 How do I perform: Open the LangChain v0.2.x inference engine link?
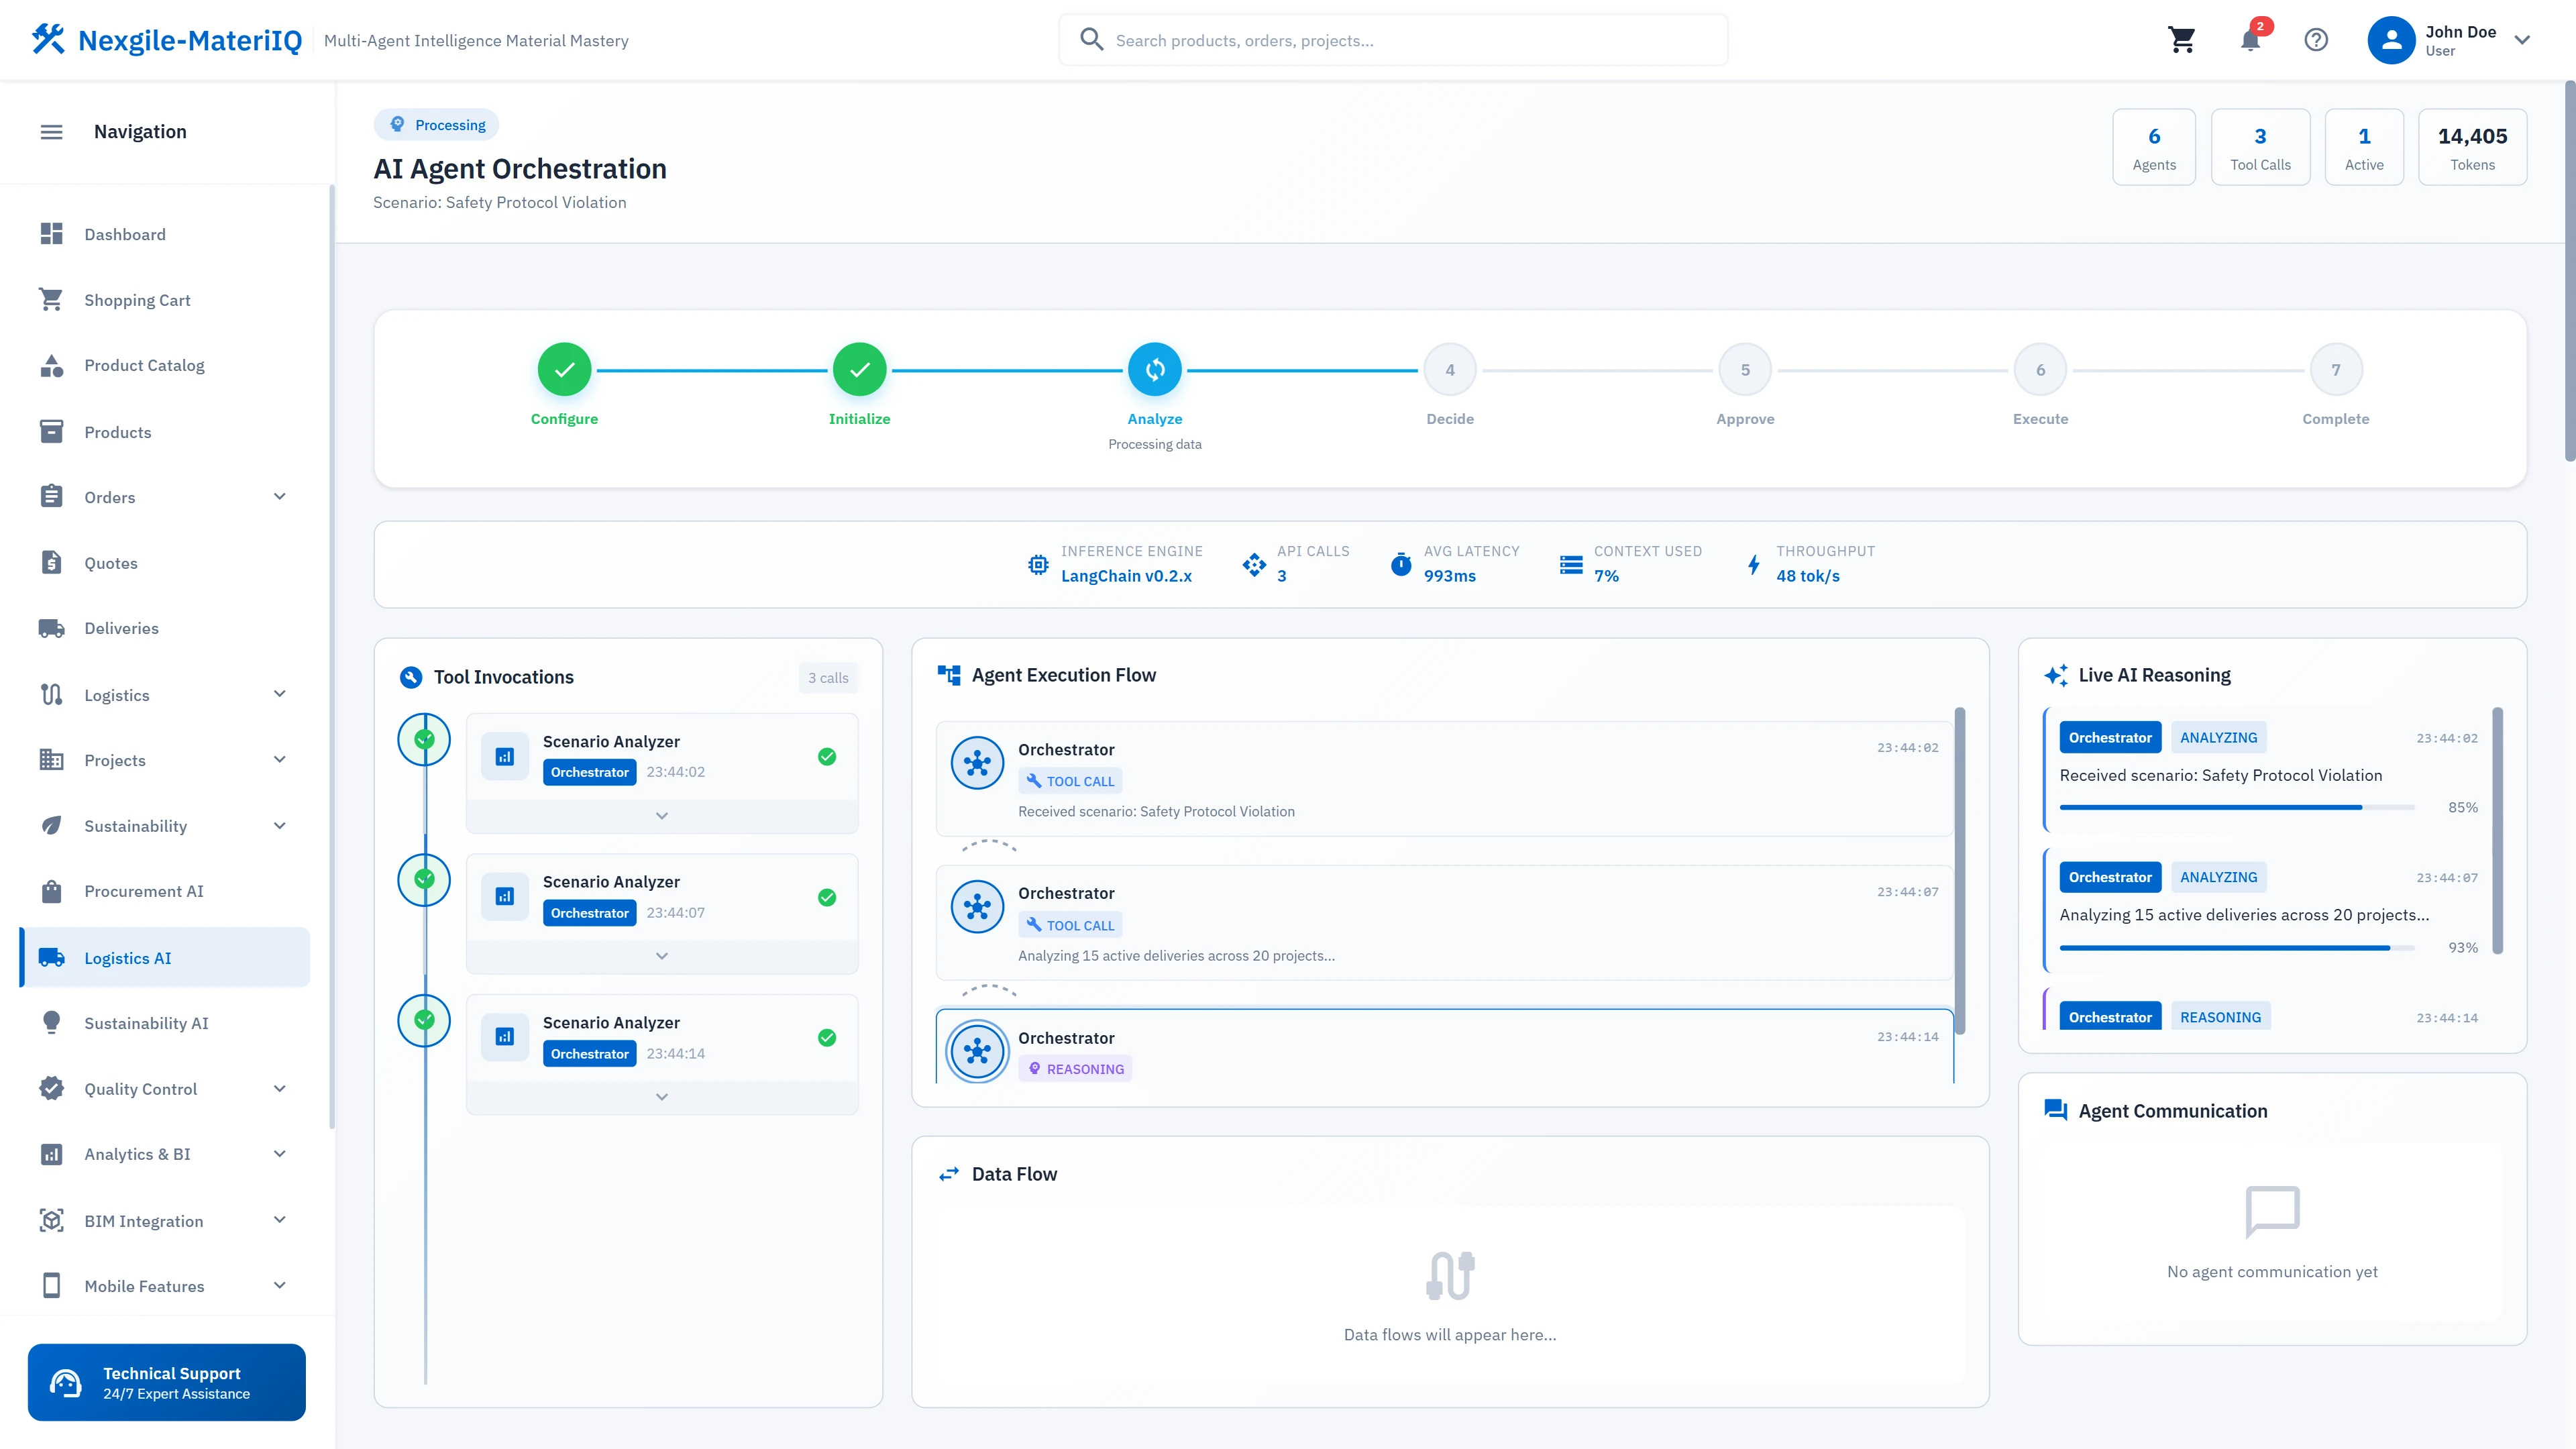click(1127, 576)
